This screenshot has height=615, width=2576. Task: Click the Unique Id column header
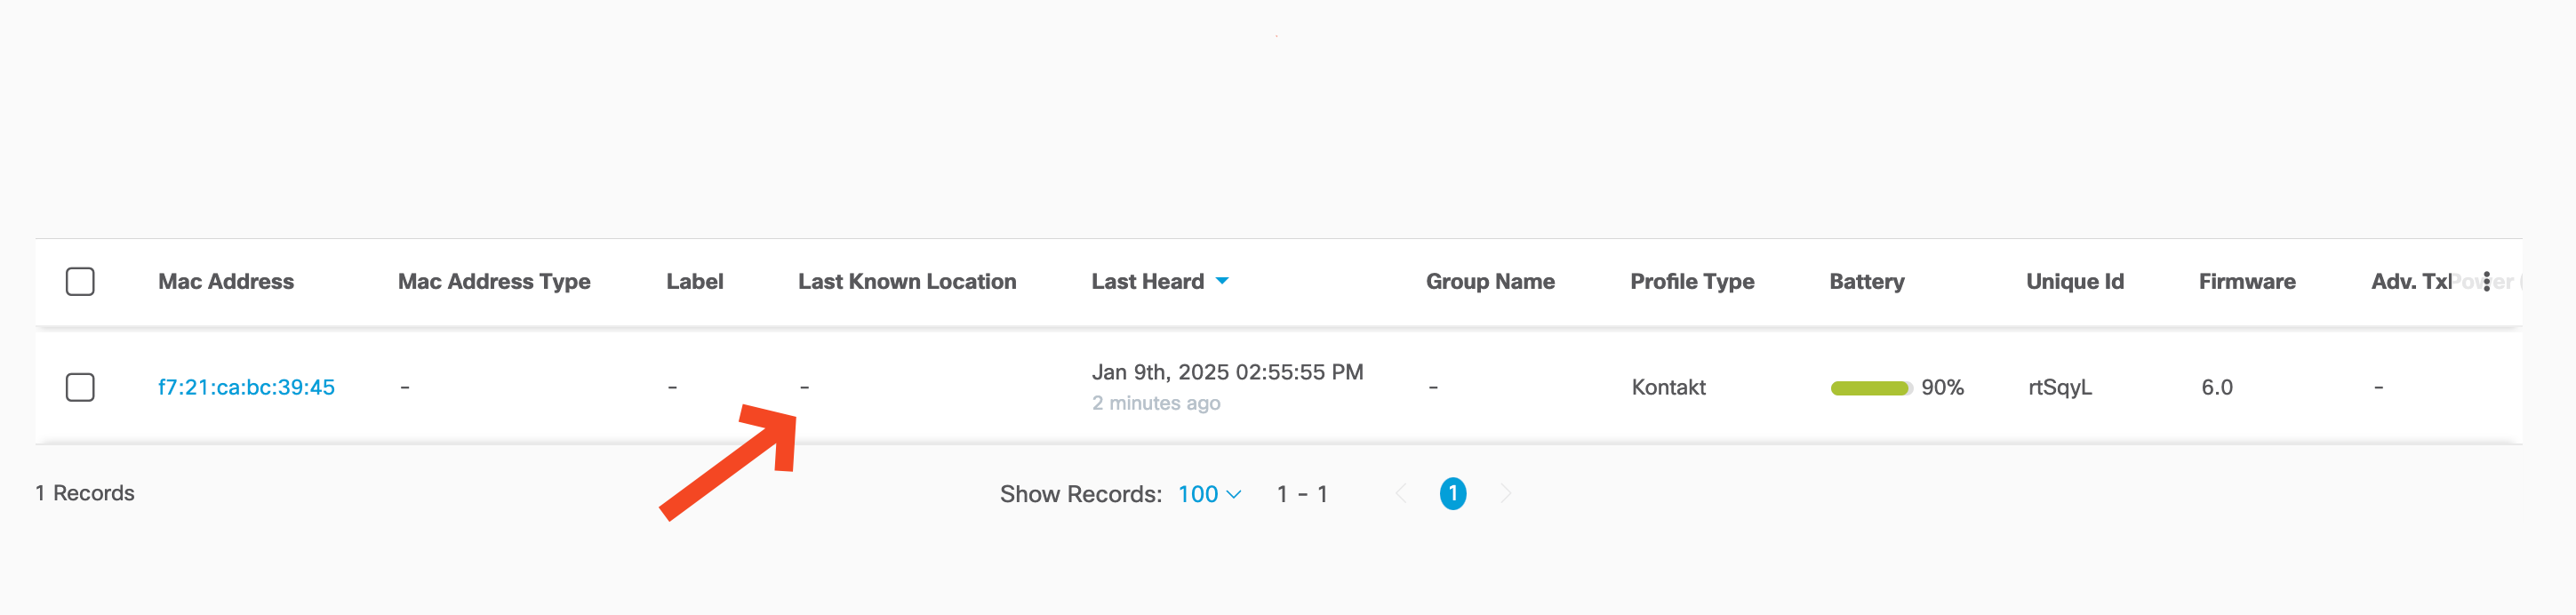(x=2075, y=282)
